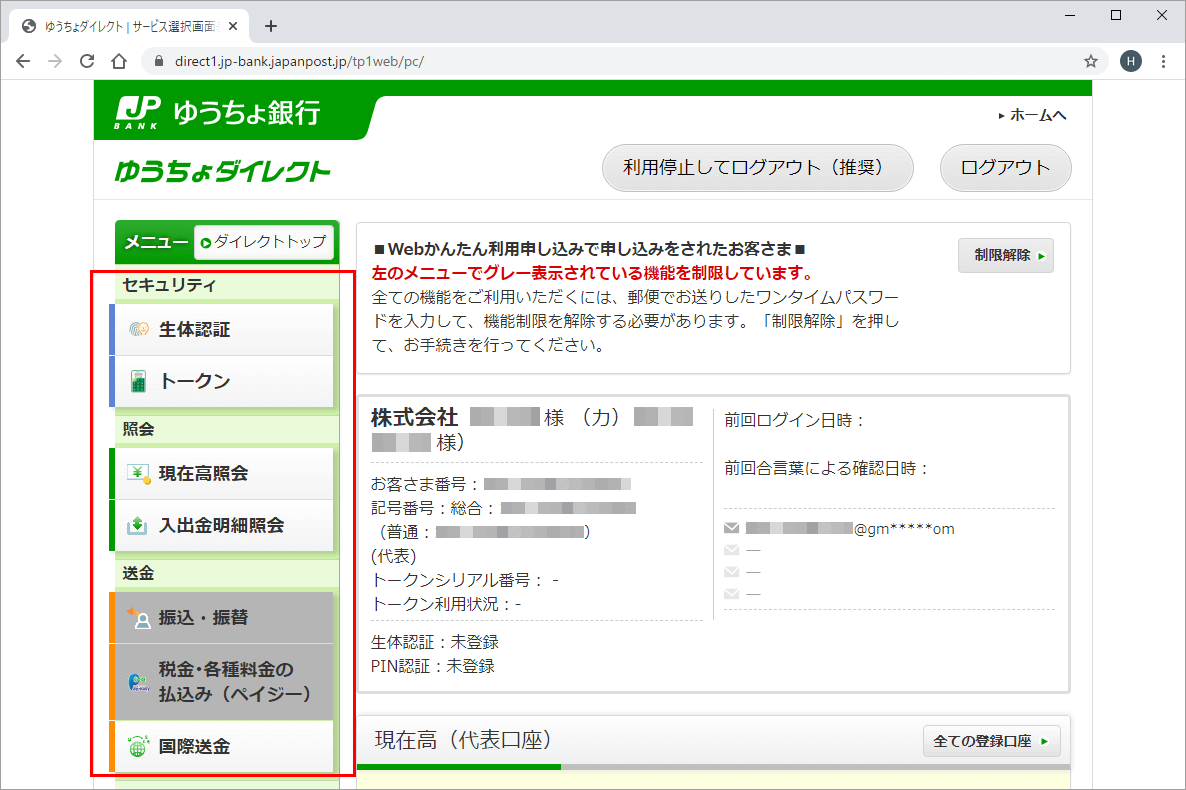Open 税金・各種料金の払込み（ペイジー） menu item

222,682
